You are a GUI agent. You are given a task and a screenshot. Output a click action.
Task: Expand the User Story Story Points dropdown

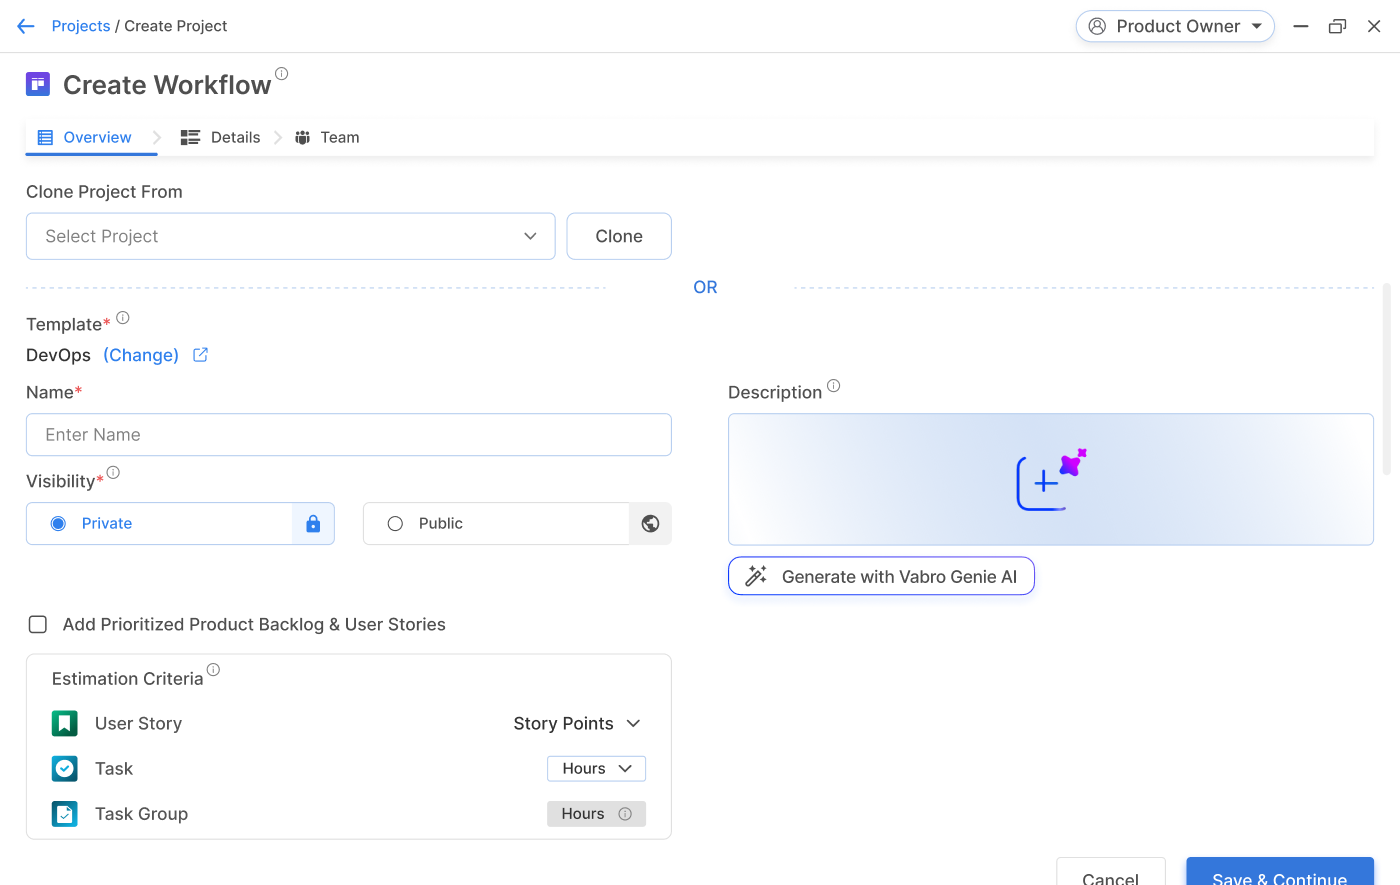tap(577, 724)
